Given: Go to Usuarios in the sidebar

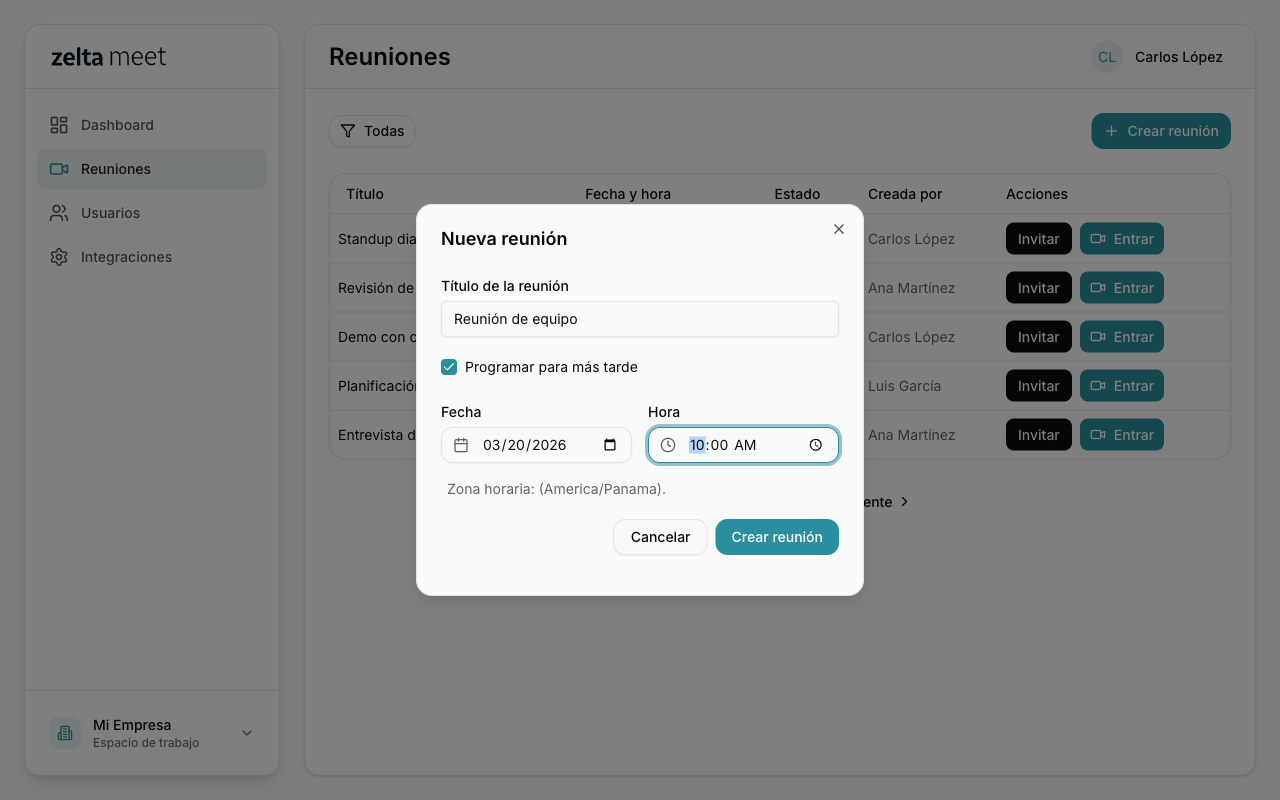Looking at the screenshot, I should (110, 213).
